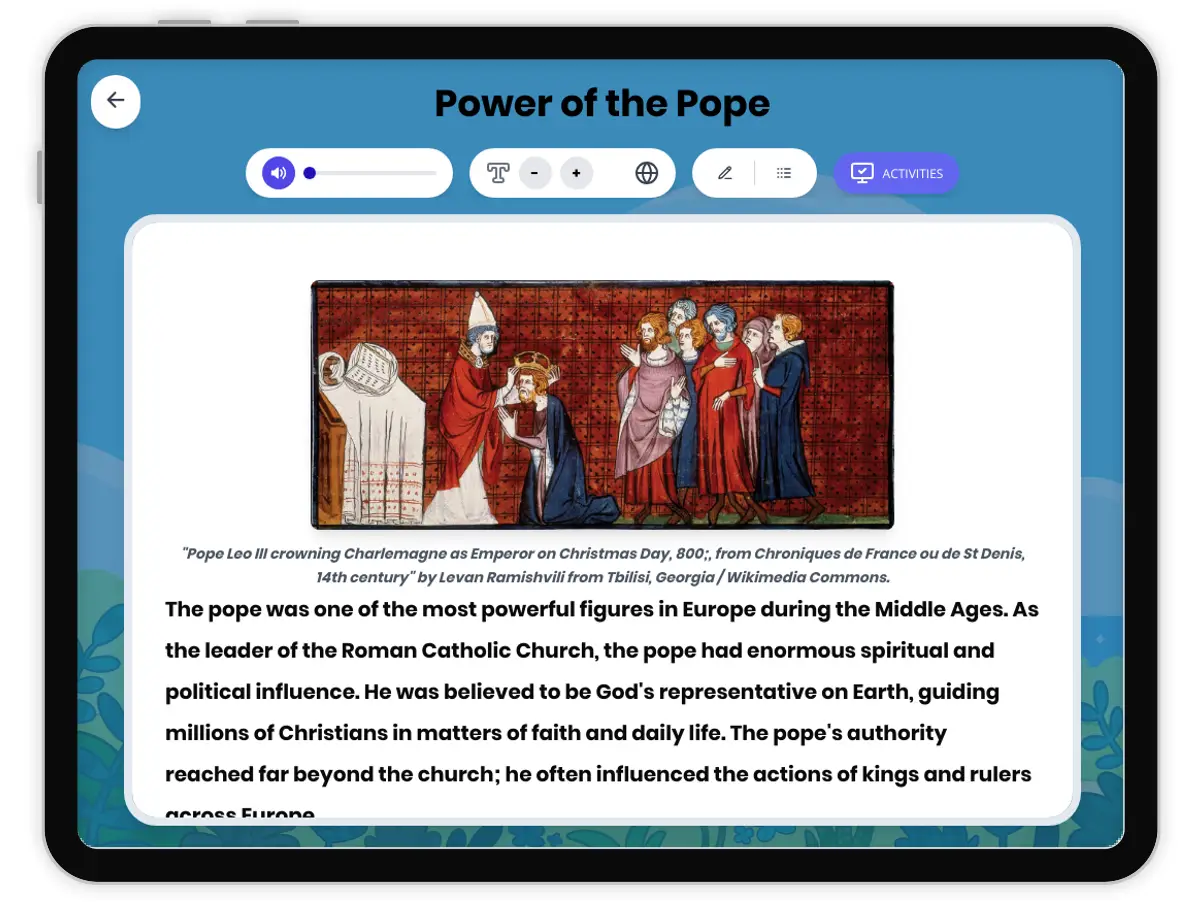Screen dimensions: 1200x906
Task: Click the monitor icon in Activities button
Action: click(861, 173)
